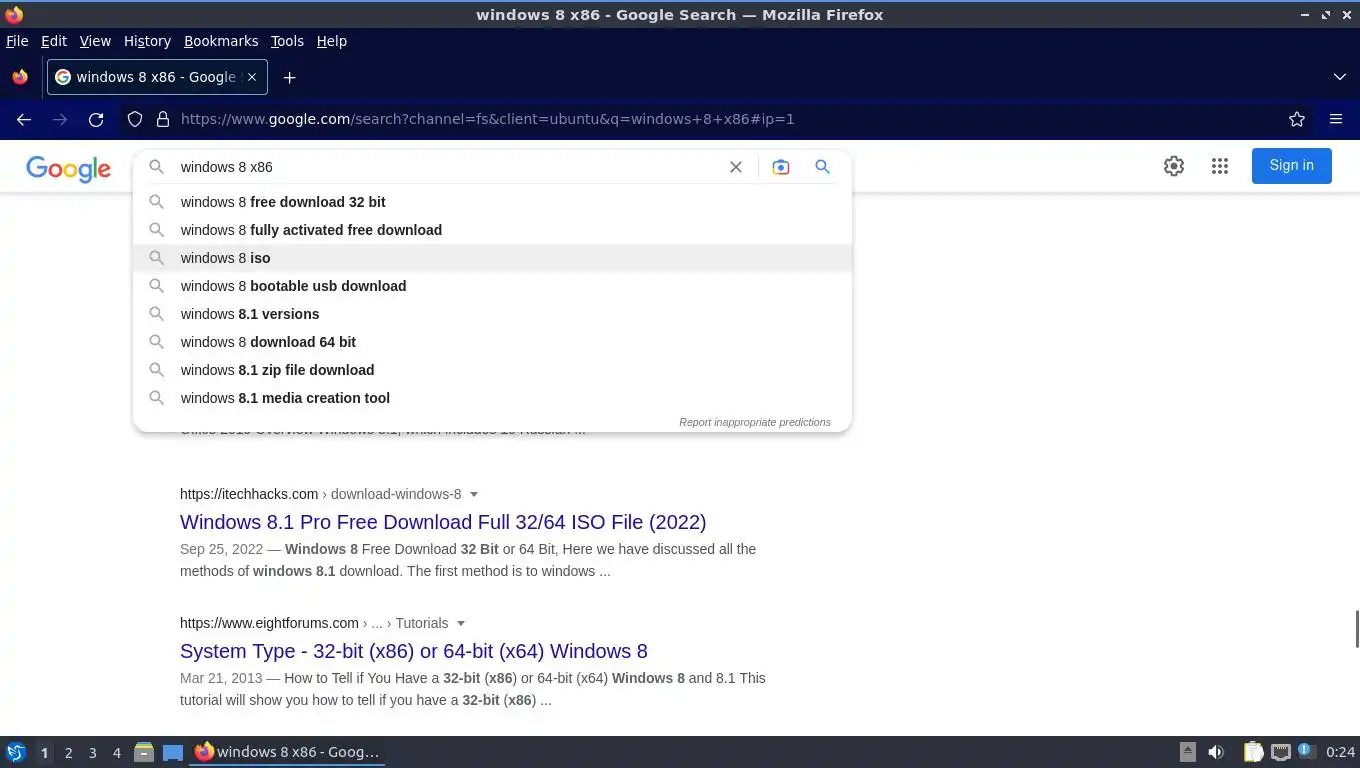The width and height of the screenshot is (1360, 768).
Task: Open the network tray icon
Action: (1280, 752)
